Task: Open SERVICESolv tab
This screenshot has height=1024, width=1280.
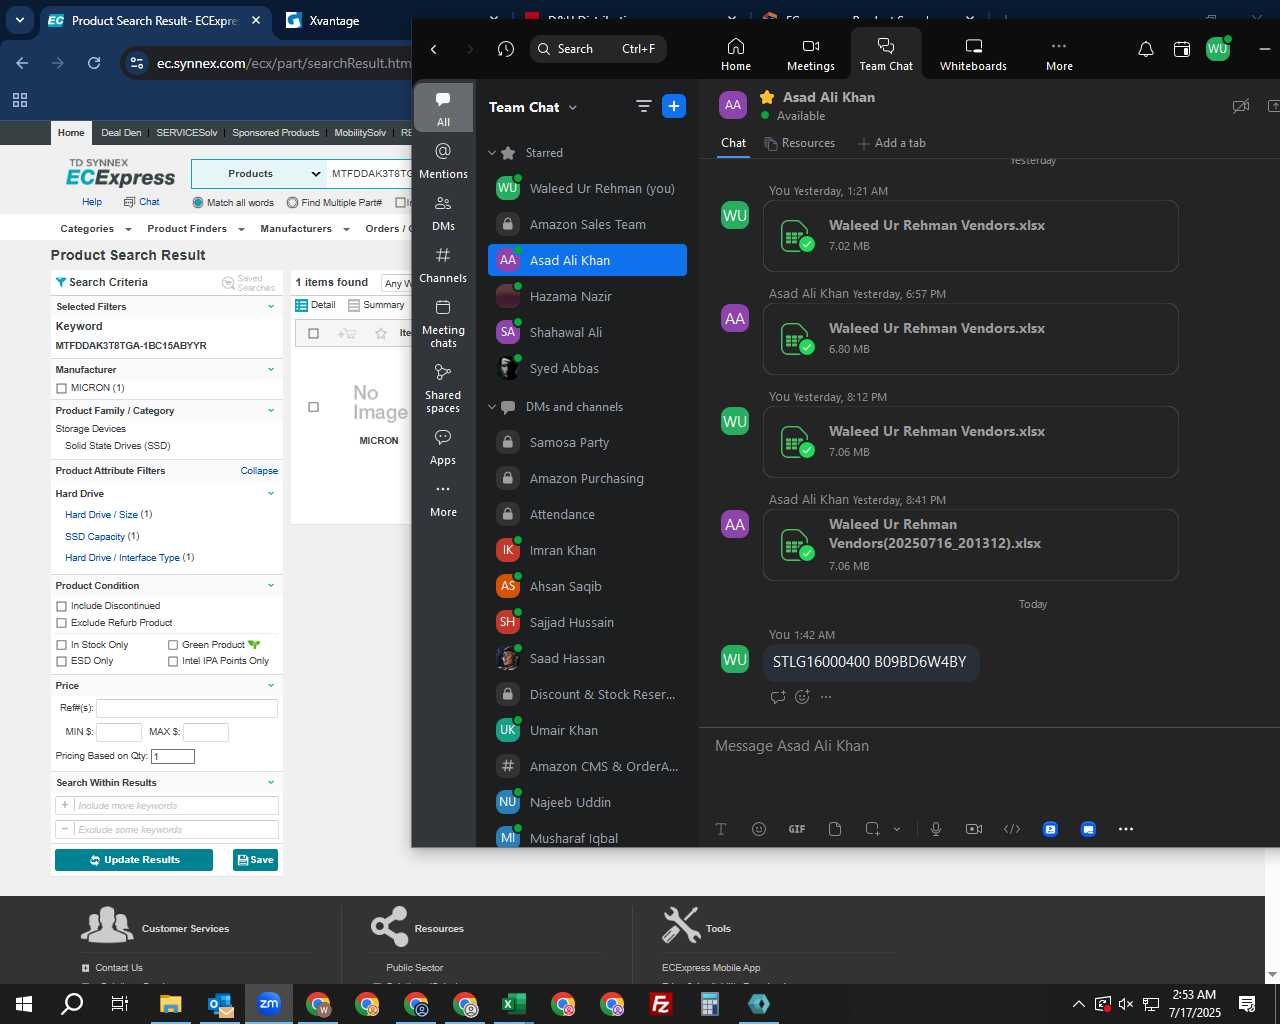Action: tap(187, 133)
